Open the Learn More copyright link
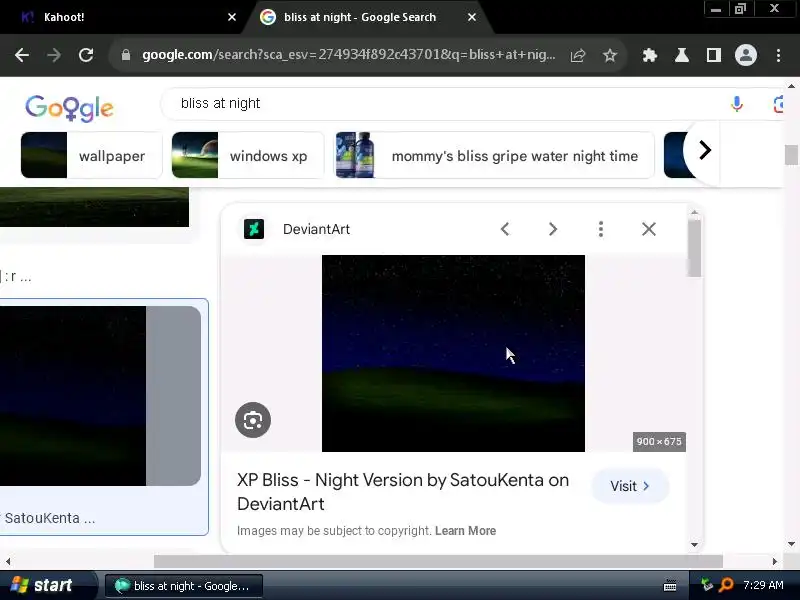 click(x=465, y=531)
